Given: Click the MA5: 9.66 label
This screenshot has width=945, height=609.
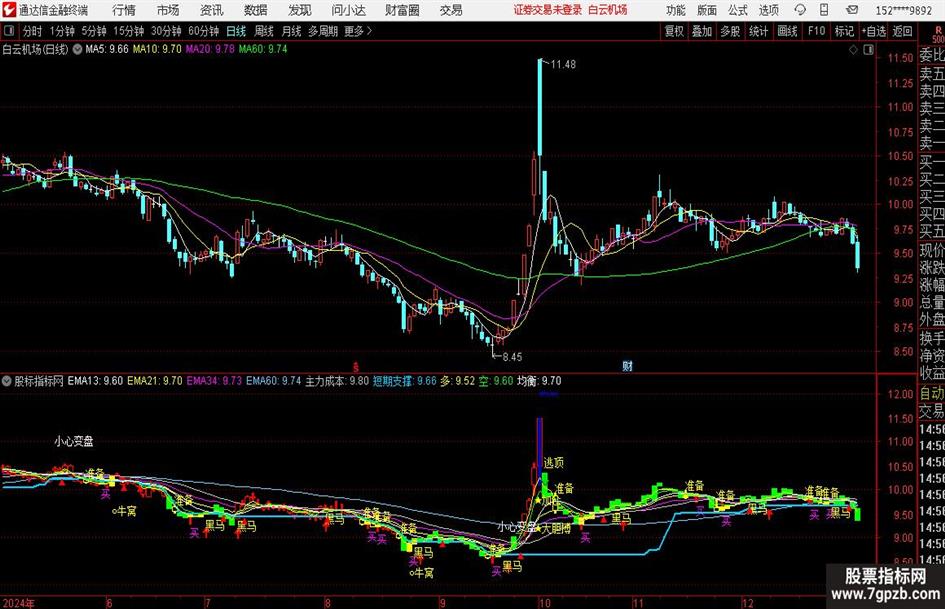Looking at the screenshot, I should [107, 49].
